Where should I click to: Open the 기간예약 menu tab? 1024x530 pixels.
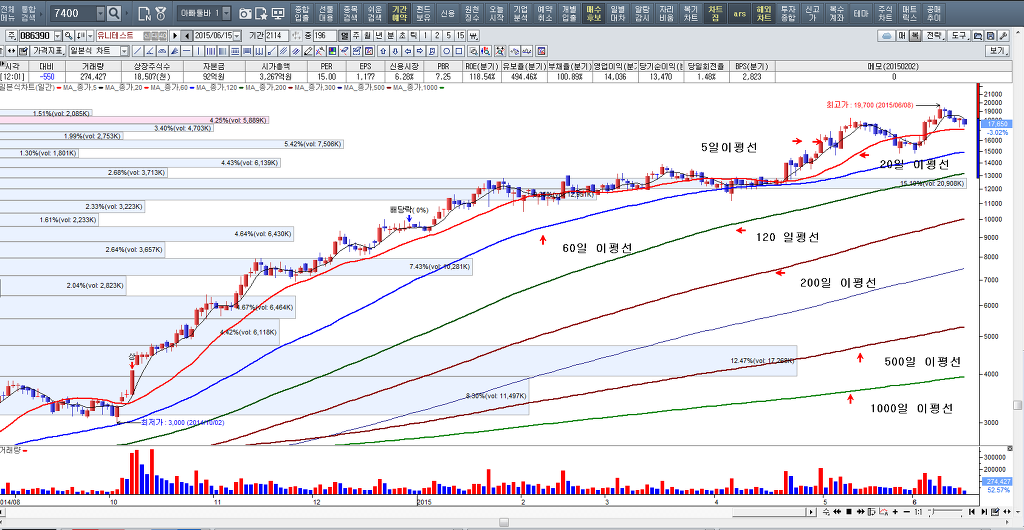tap(398, 13)
